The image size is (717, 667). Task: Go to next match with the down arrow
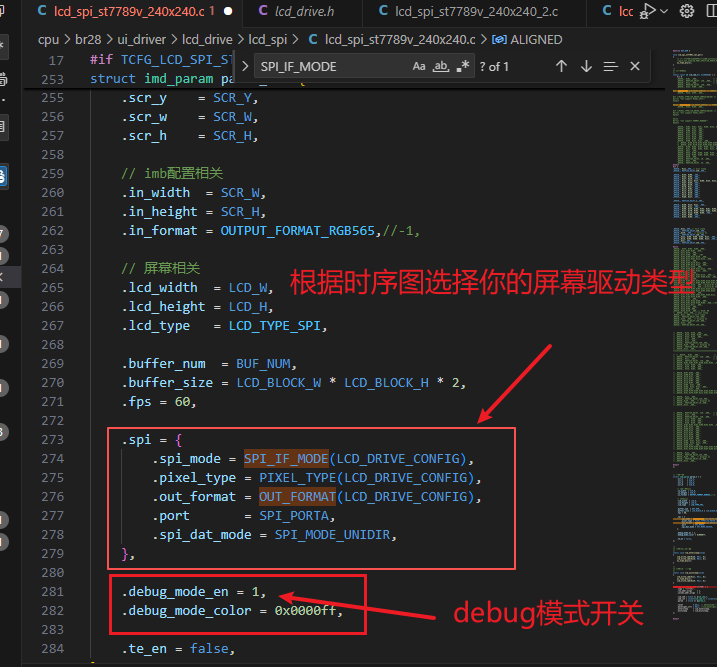[x=586, y=66]
